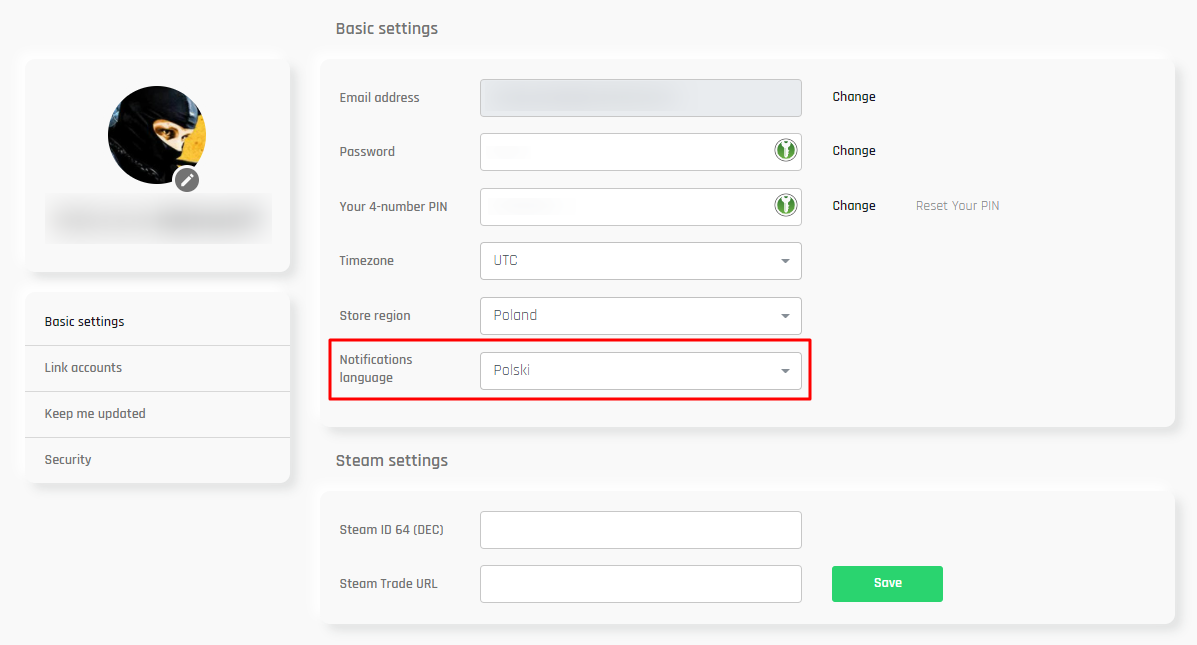This screenshot has width=1197, height=645.
Task: Focus the Email address field
Action: point(640,98)
